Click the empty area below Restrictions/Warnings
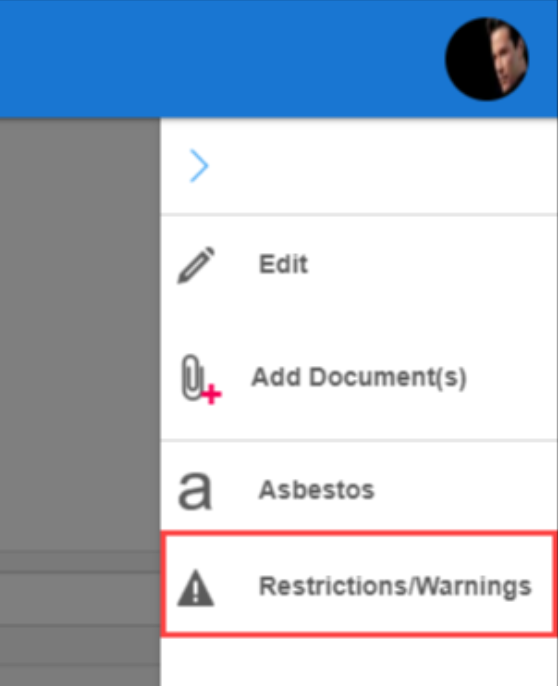Screen dimensions: 558x686 pyautogui.click(x=359, y=662)
